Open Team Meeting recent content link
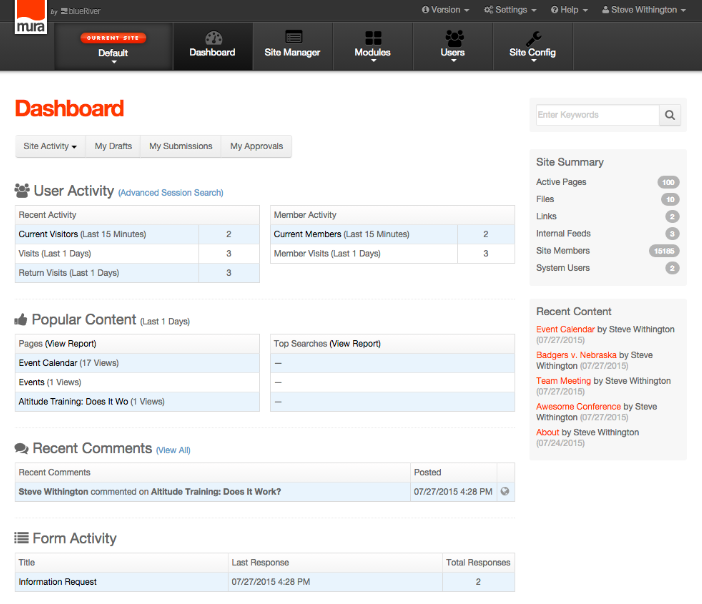This screenshot has height=604, width=702. 564,381
